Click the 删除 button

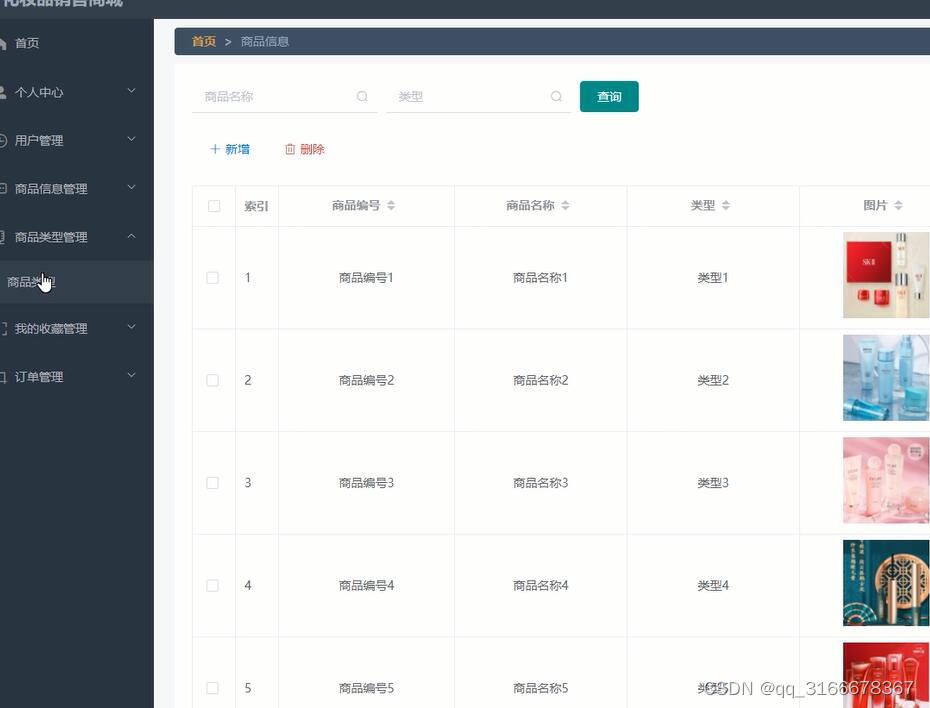(x=305, y=149)
